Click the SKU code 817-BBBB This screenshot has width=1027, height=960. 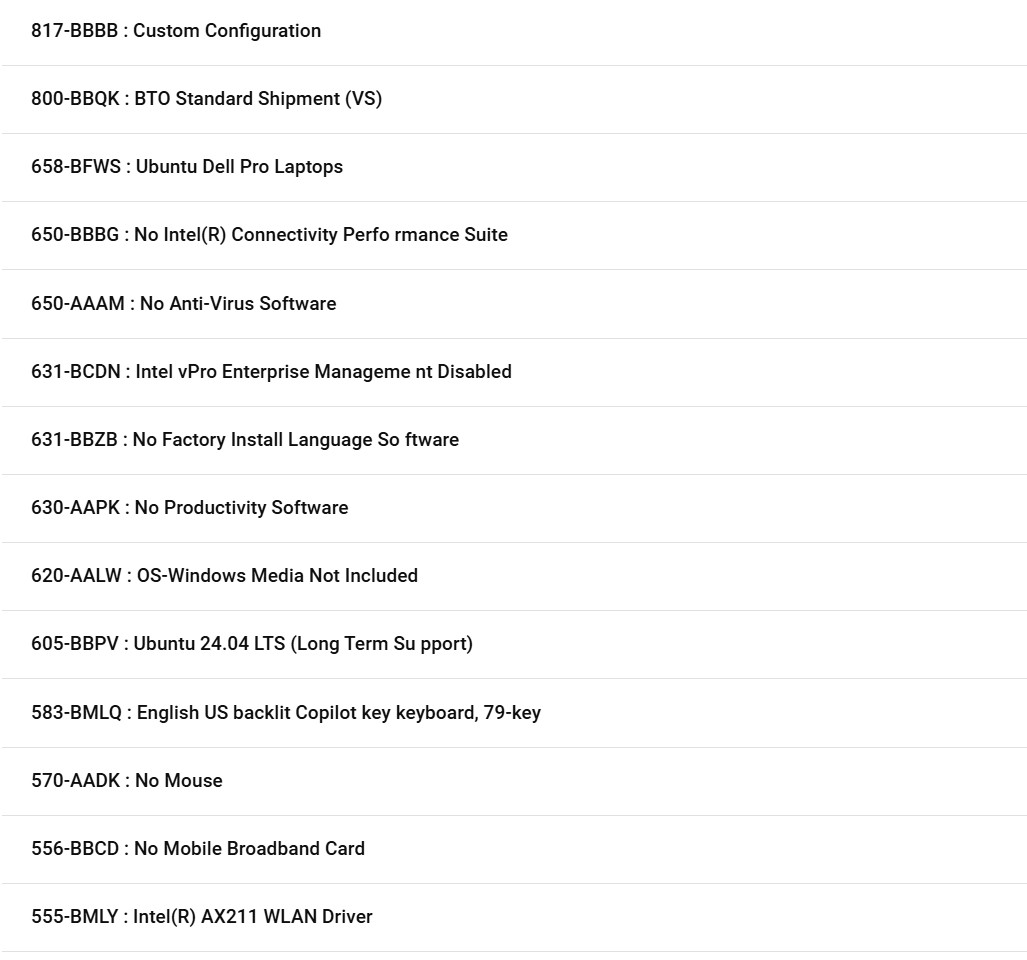click(75, 31)
